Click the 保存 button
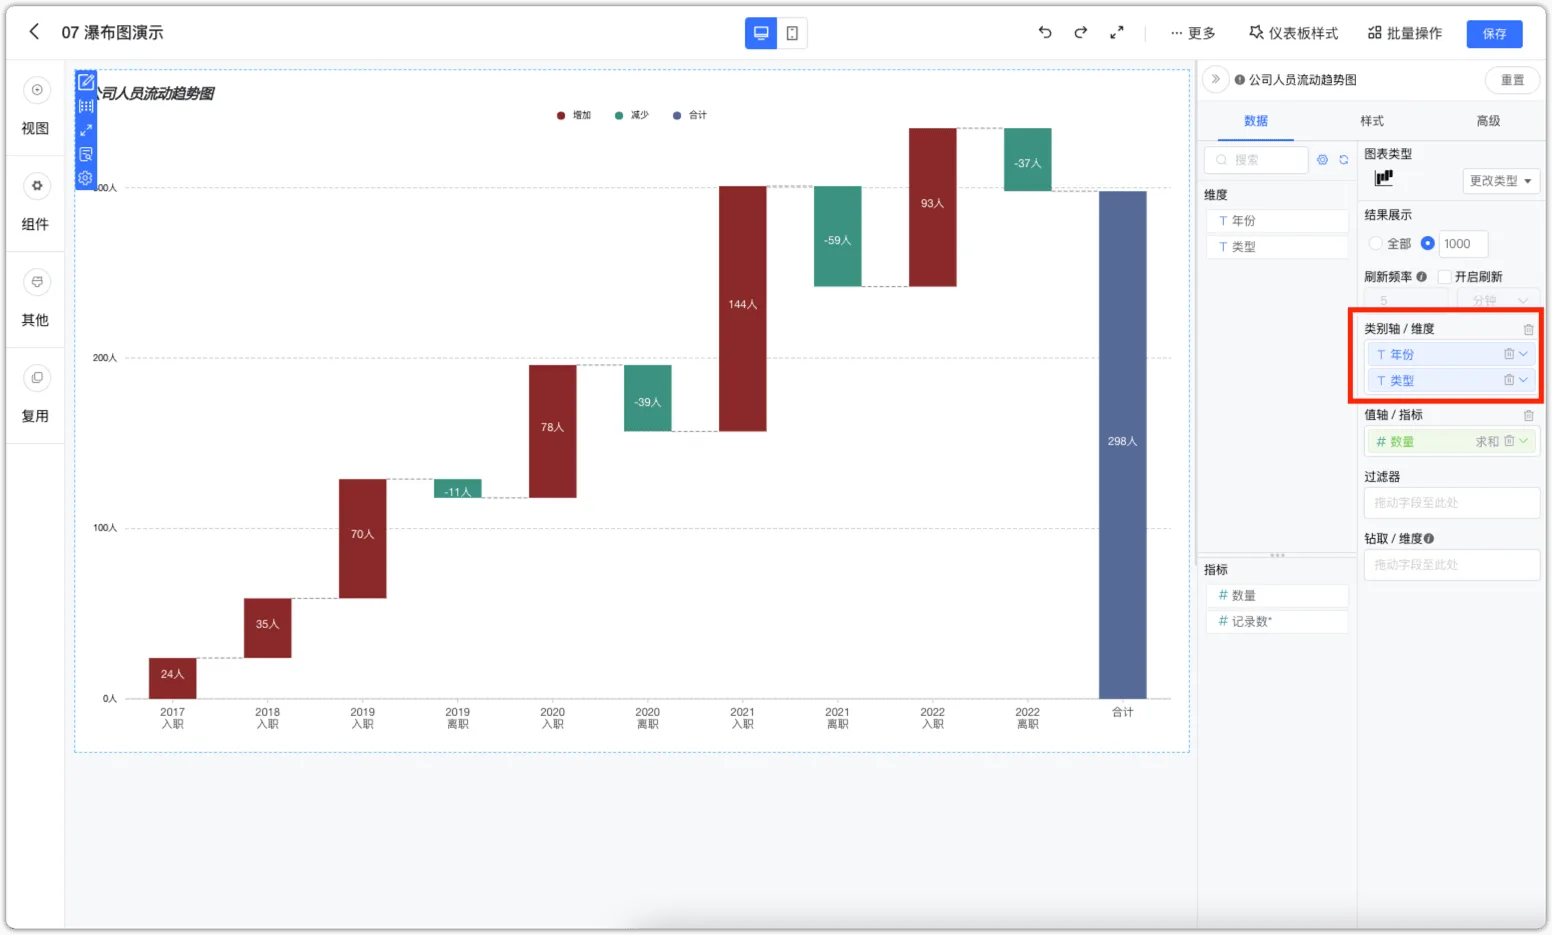Viewport: 1552px width, 935px height. (1494, 33)
